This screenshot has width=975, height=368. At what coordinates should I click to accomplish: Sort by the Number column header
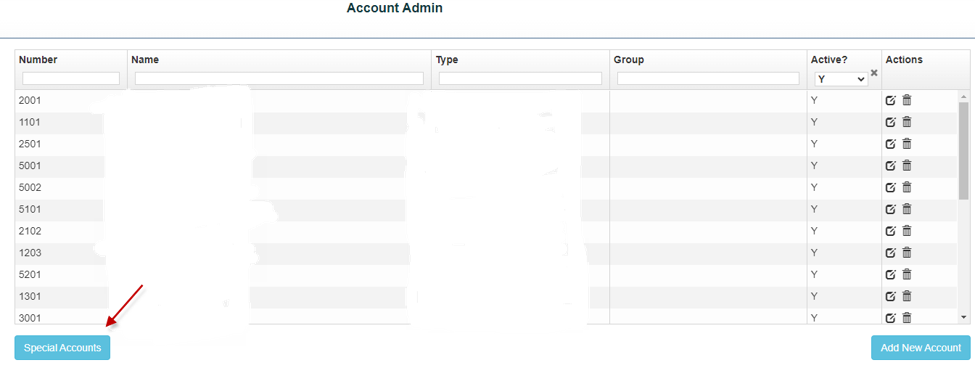tap(38, 60)
